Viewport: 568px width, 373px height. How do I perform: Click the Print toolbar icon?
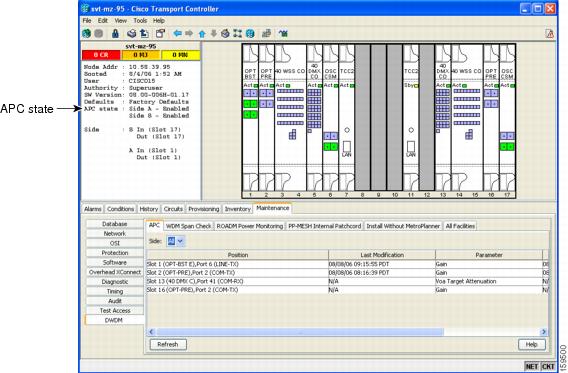131,34
